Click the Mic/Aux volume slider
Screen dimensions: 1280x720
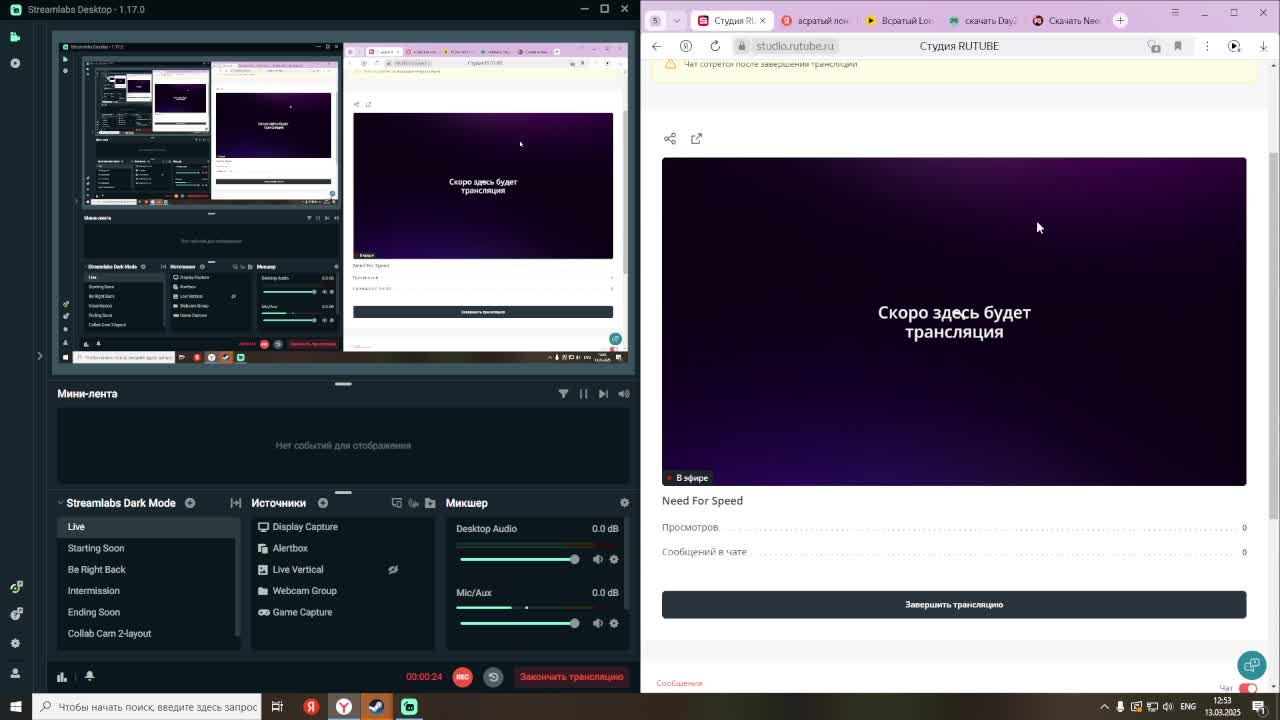point(519,623)
